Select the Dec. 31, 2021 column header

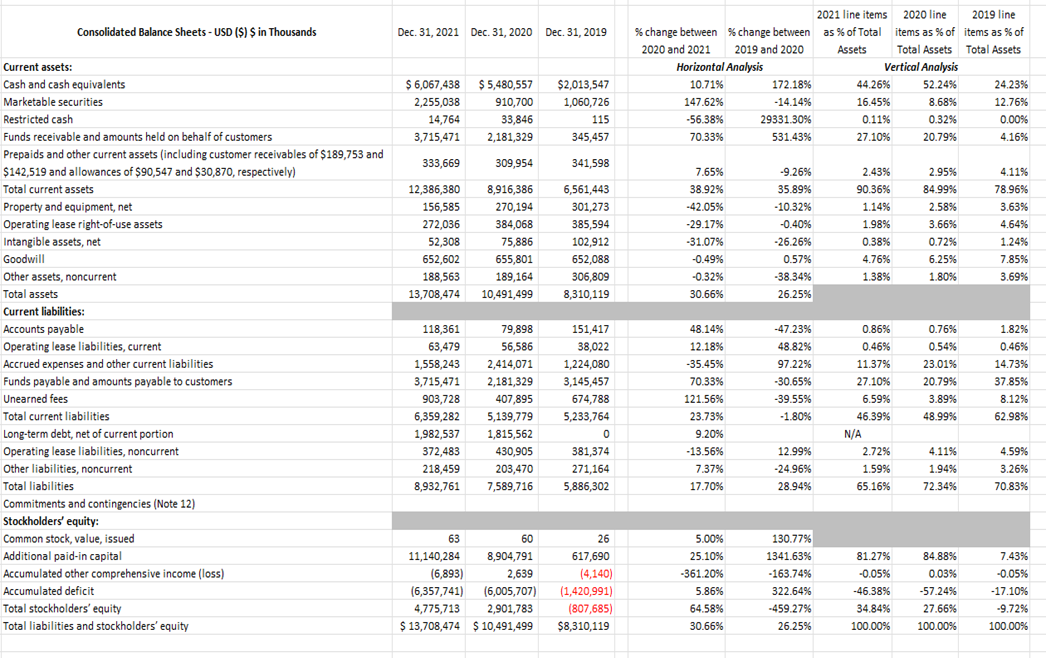(429, 31)
